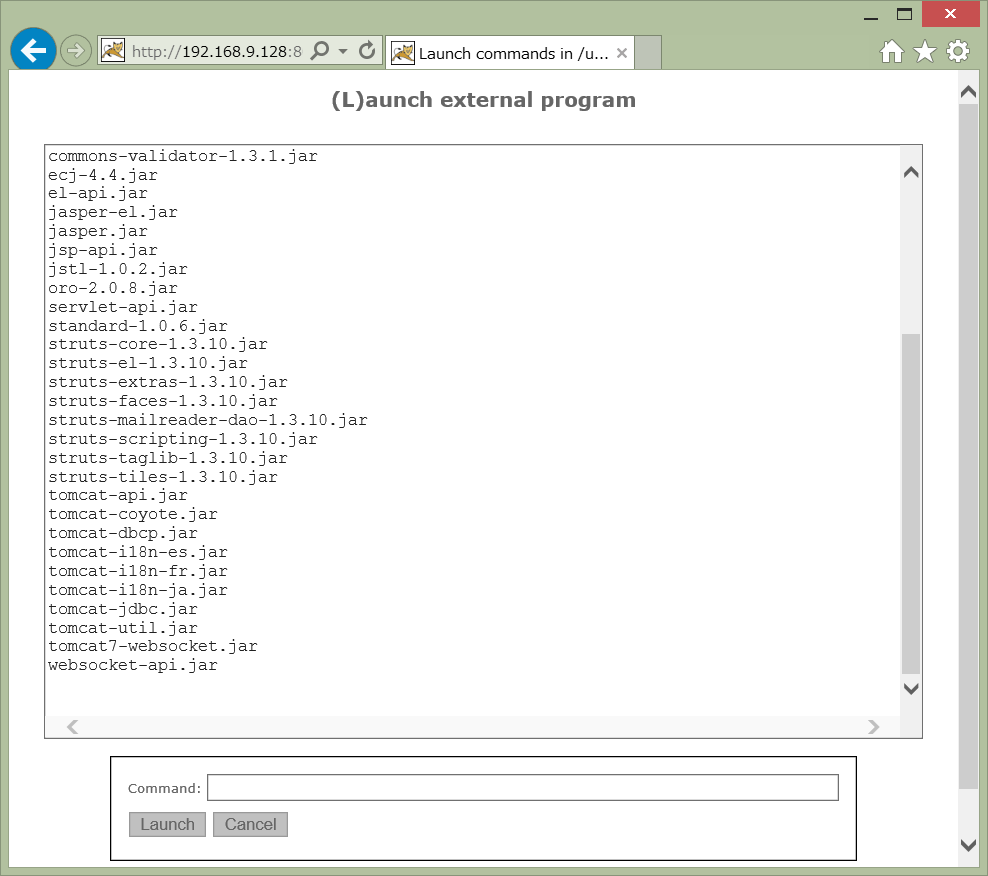
Task: Click line 'struts-taglib-1.3.10.jar'
Action: 168,457
